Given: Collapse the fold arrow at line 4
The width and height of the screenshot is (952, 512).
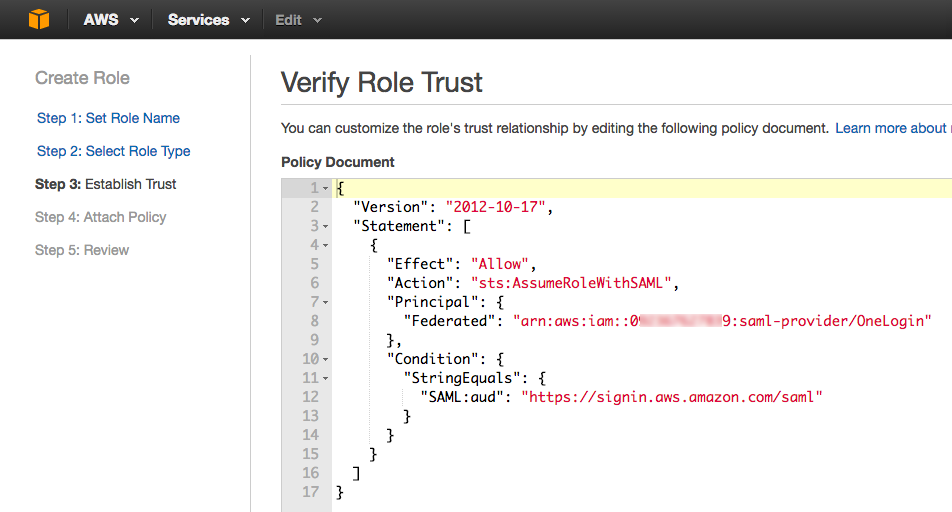Looking at the screenshot, I should [x=325, y=245].
